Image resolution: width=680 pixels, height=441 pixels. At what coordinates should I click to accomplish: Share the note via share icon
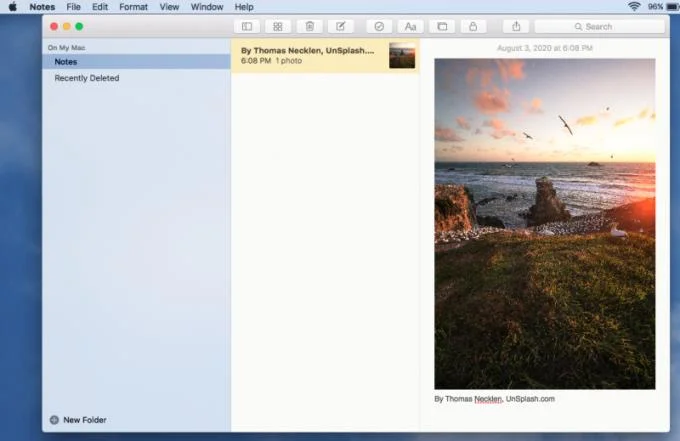coord(516,26)
